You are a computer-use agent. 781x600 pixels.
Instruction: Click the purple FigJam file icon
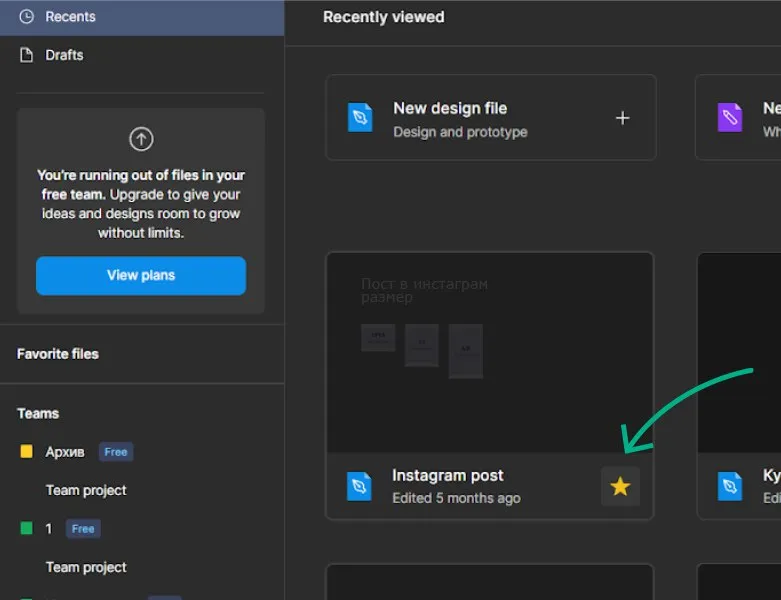click(730, 118)
